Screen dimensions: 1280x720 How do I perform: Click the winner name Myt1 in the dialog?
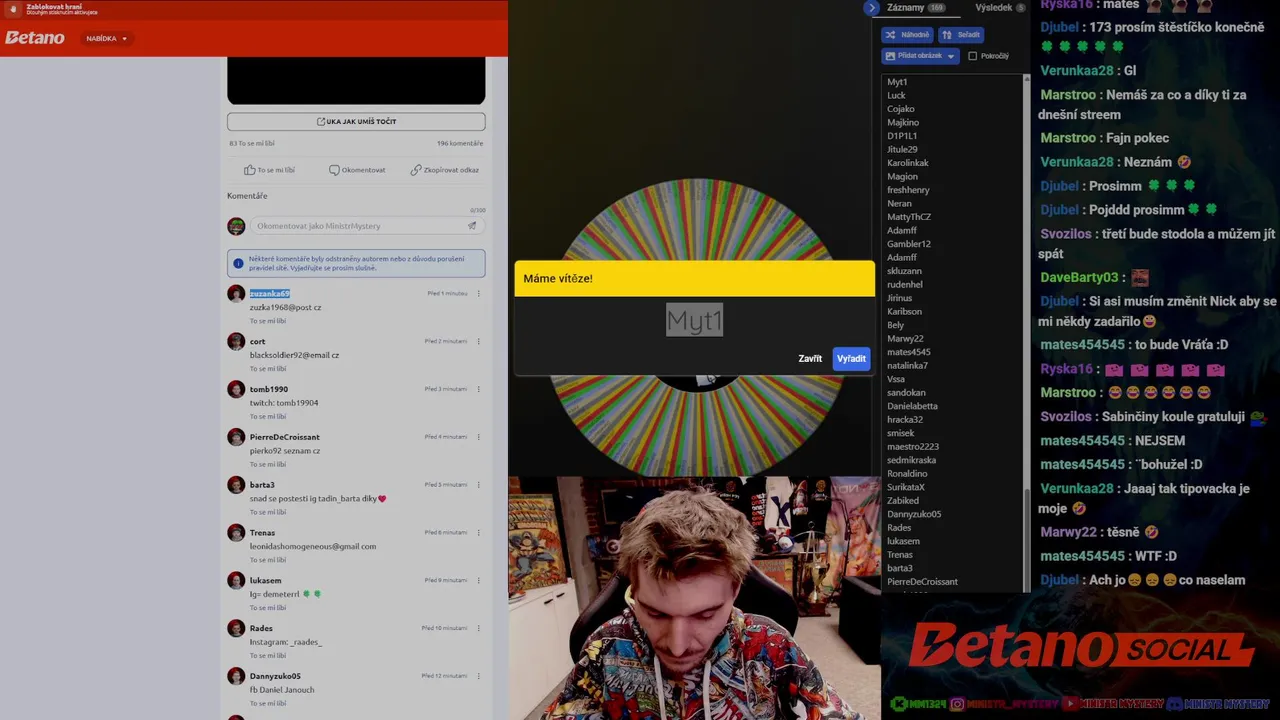tap(694, 320)
